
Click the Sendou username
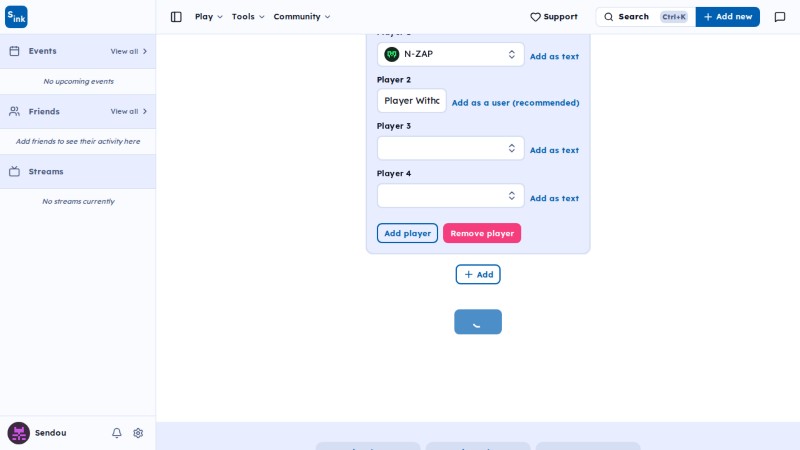point(51,433)
